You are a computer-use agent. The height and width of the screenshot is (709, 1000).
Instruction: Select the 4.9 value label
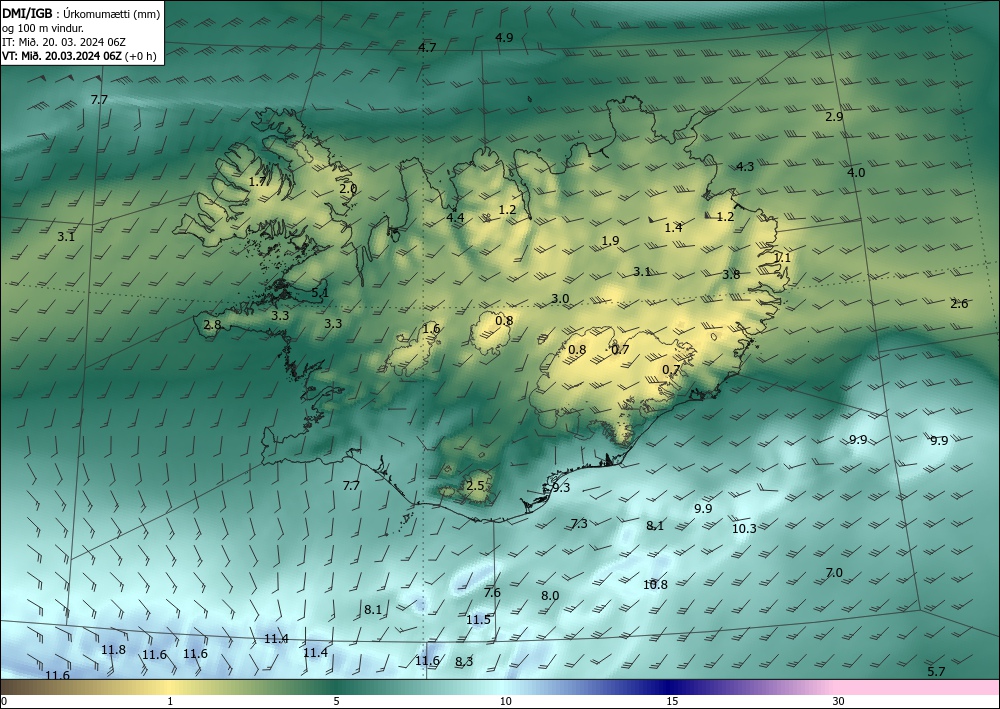pyautogui.click(x=504, y=38)
